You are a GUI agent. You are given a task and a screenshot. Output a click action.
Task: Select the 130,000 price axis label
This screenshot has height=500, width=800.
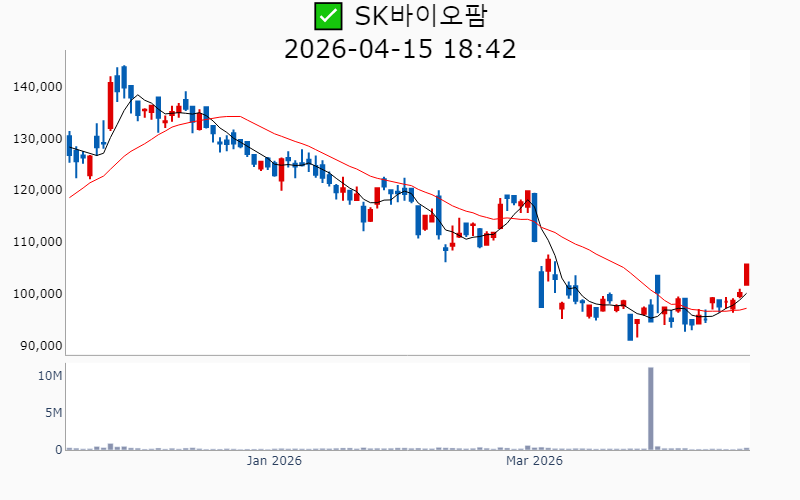point(38,139)
